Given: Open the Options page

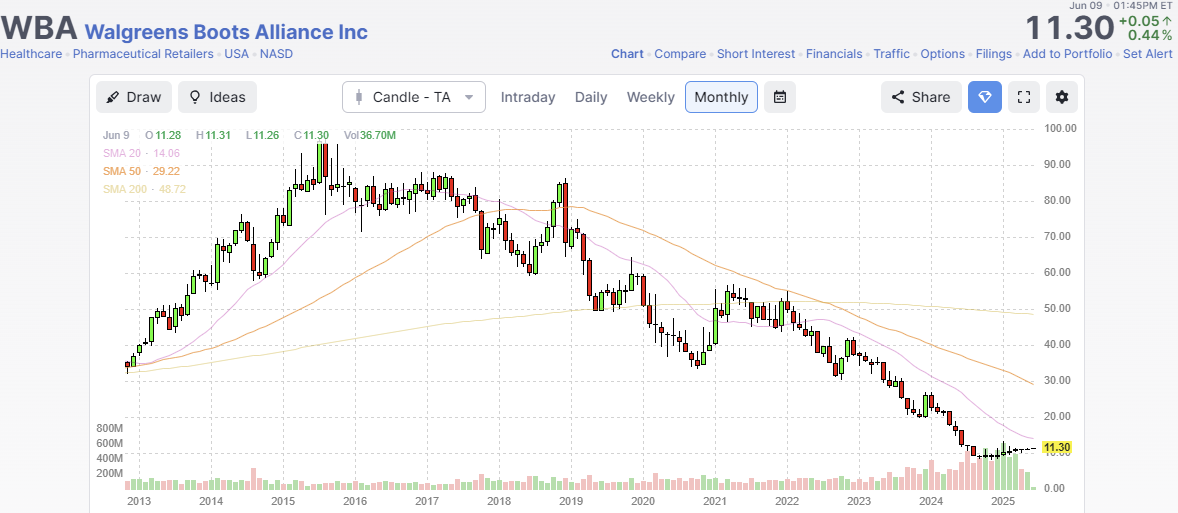Looking at the screenshot, I should 942,54.
